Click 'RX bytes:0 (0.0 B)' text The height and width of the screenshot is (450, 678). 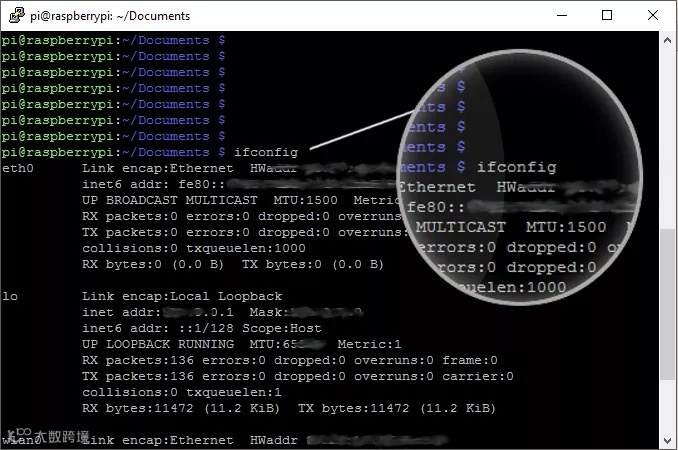153,264
